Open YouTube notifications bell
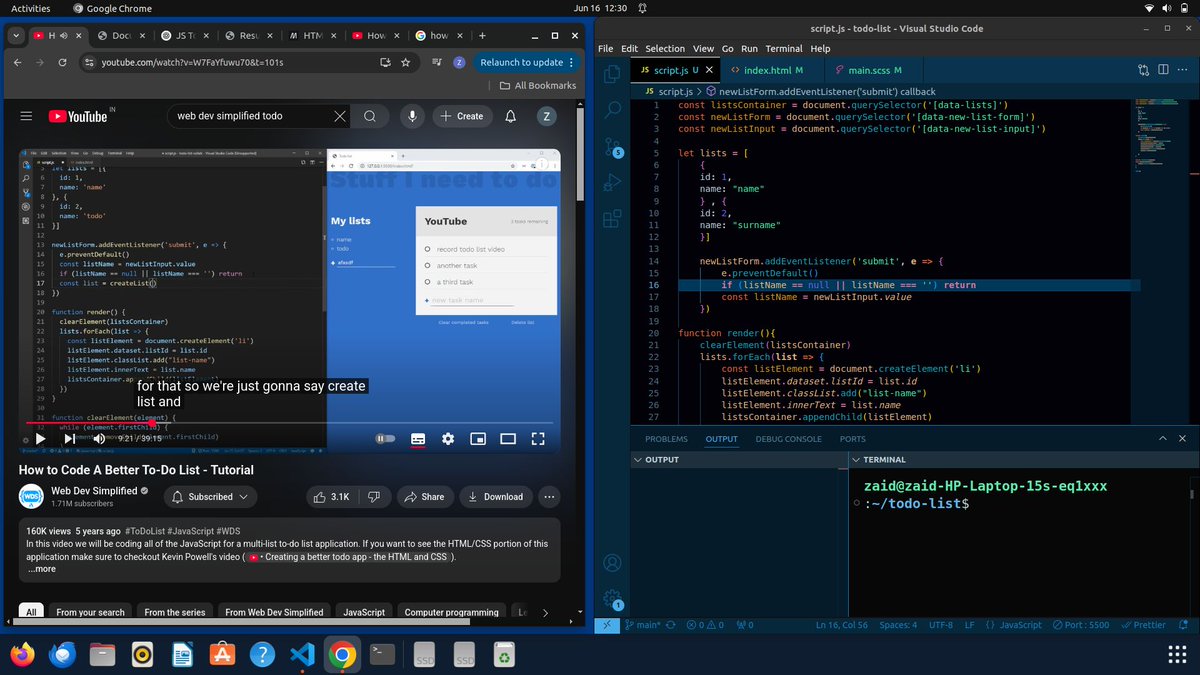 [511, 116]
